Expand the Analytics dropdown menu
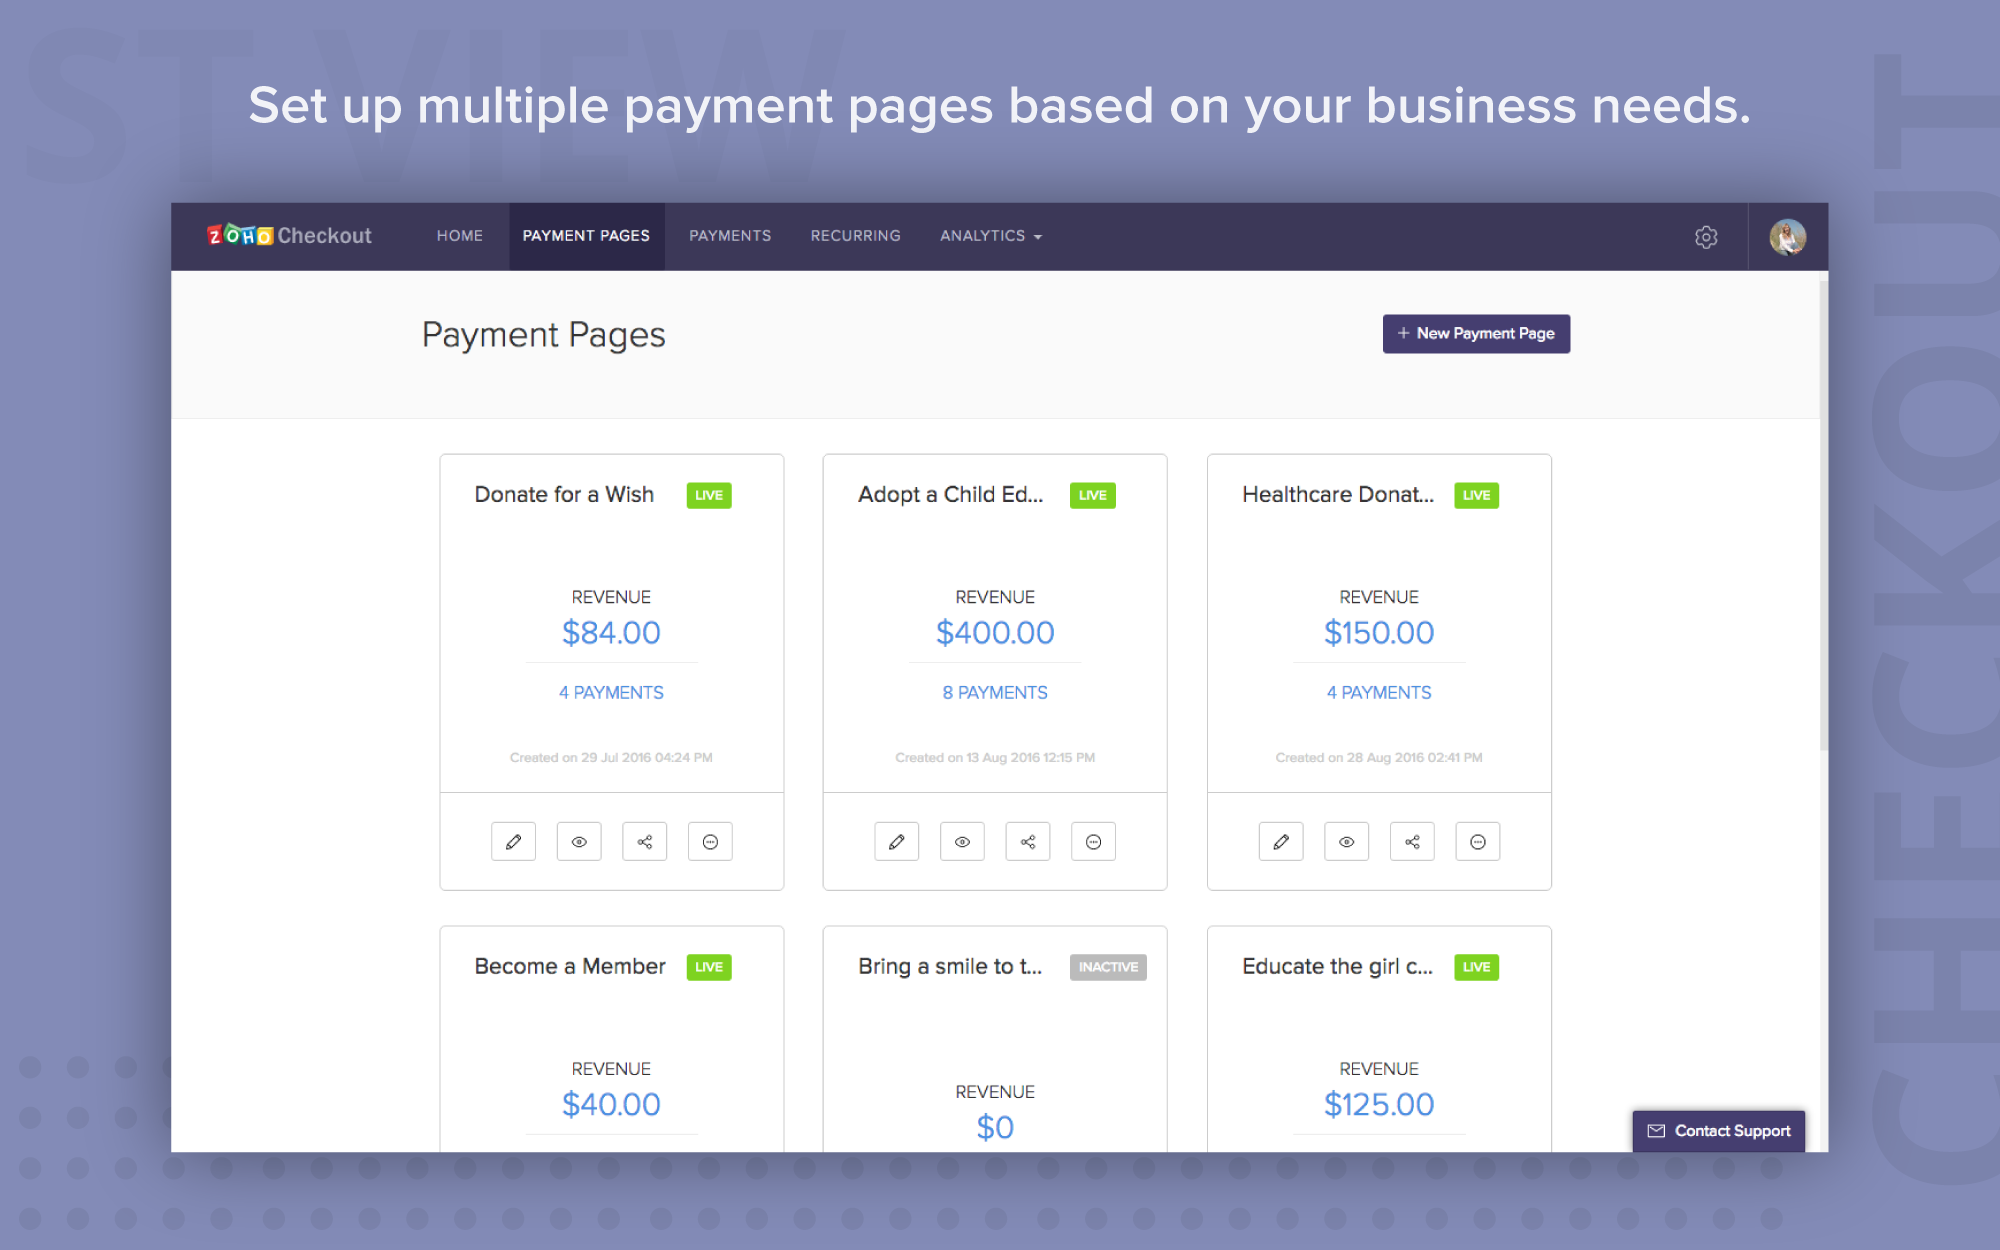 coord(990,236)
